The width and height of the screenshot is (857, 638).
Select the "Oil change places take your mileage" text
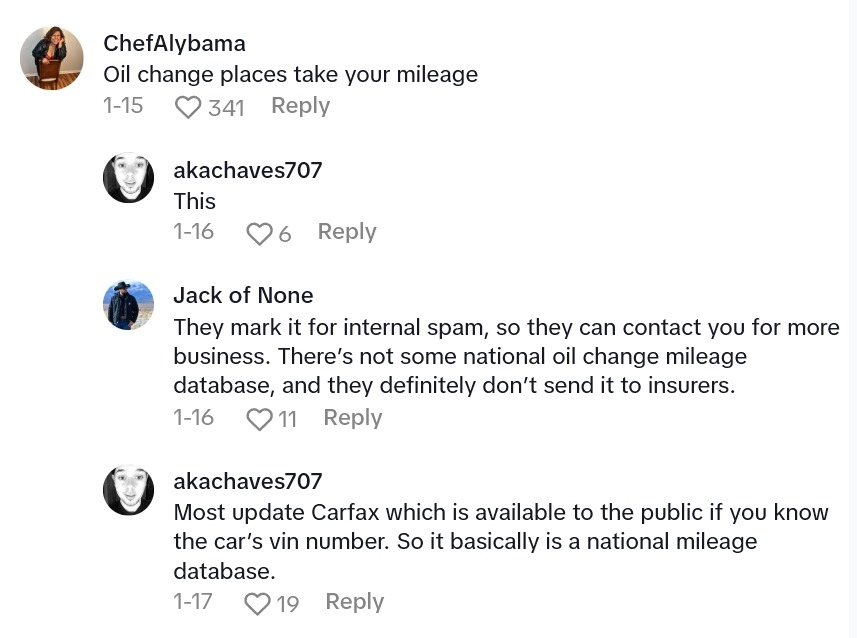tap(290, 75)
